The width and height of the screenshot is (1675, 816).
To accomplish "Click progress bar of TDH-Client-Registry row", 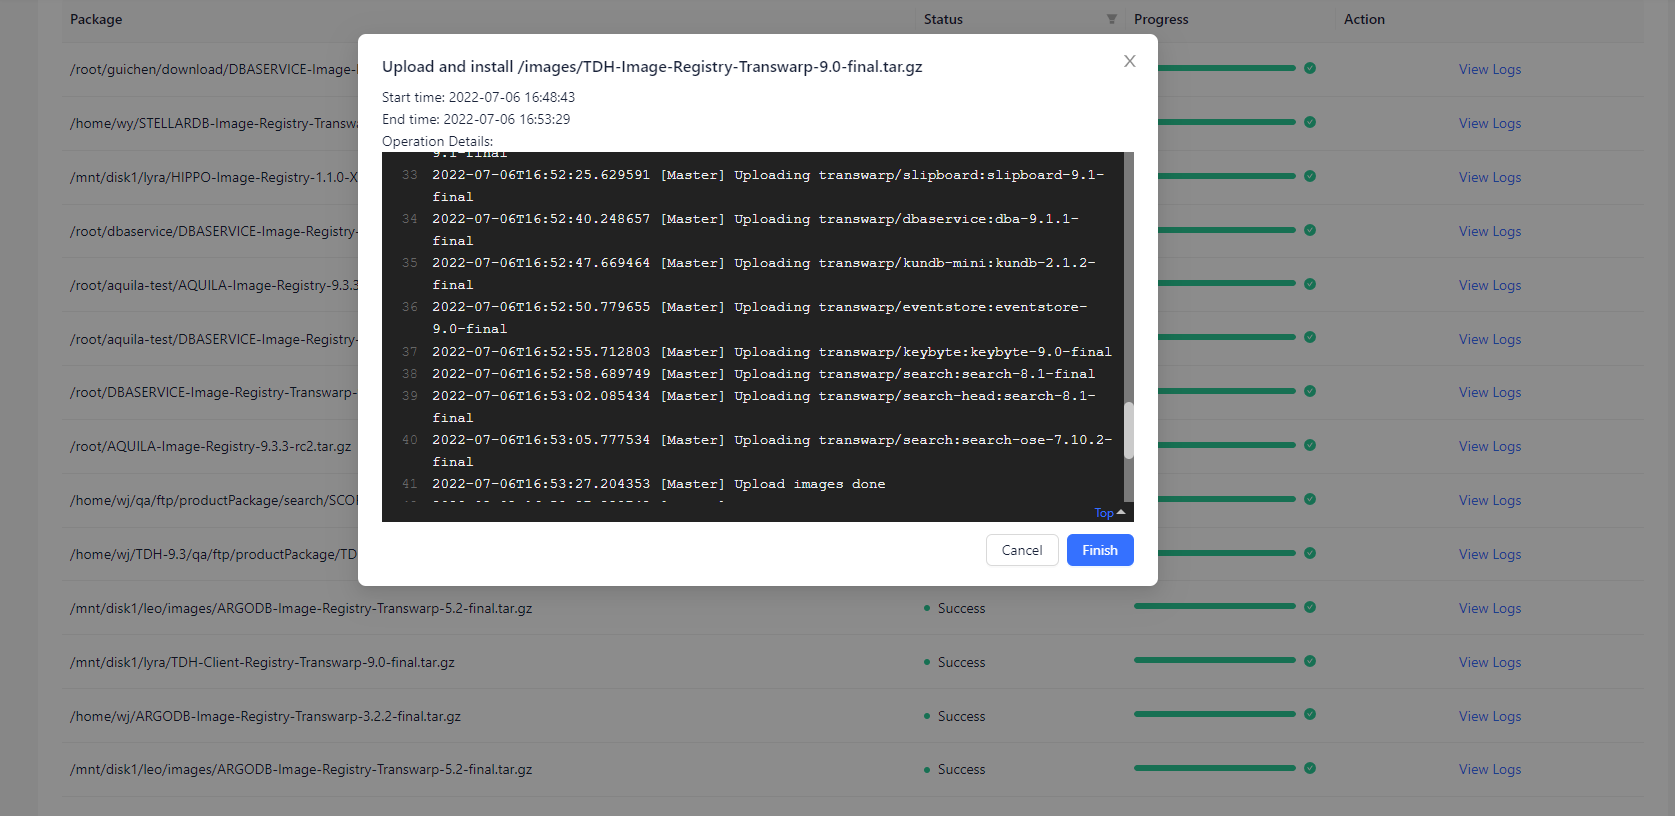I will click(x=1215, y=660).
